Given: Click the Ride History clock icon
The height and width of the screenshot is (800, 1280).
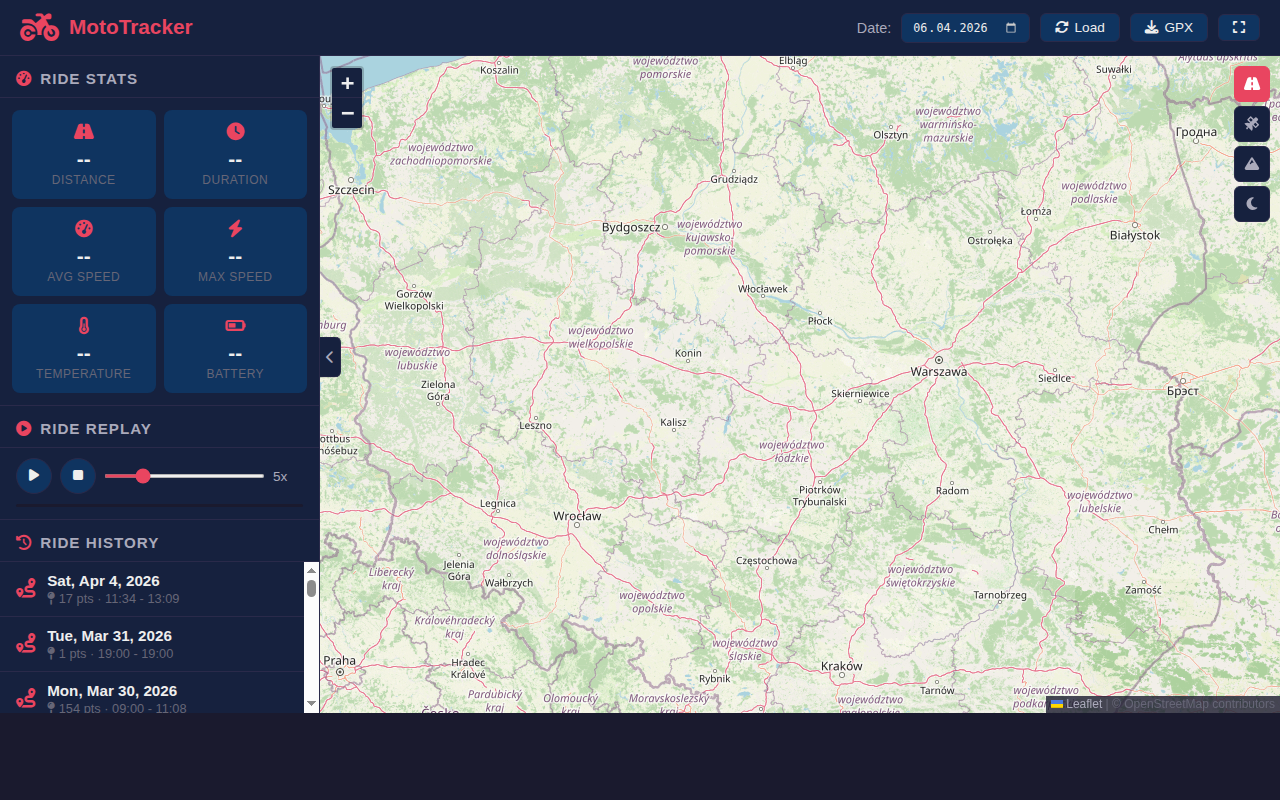Looking at the screenshot, I should pyautogui.click(x=22, y=542).
